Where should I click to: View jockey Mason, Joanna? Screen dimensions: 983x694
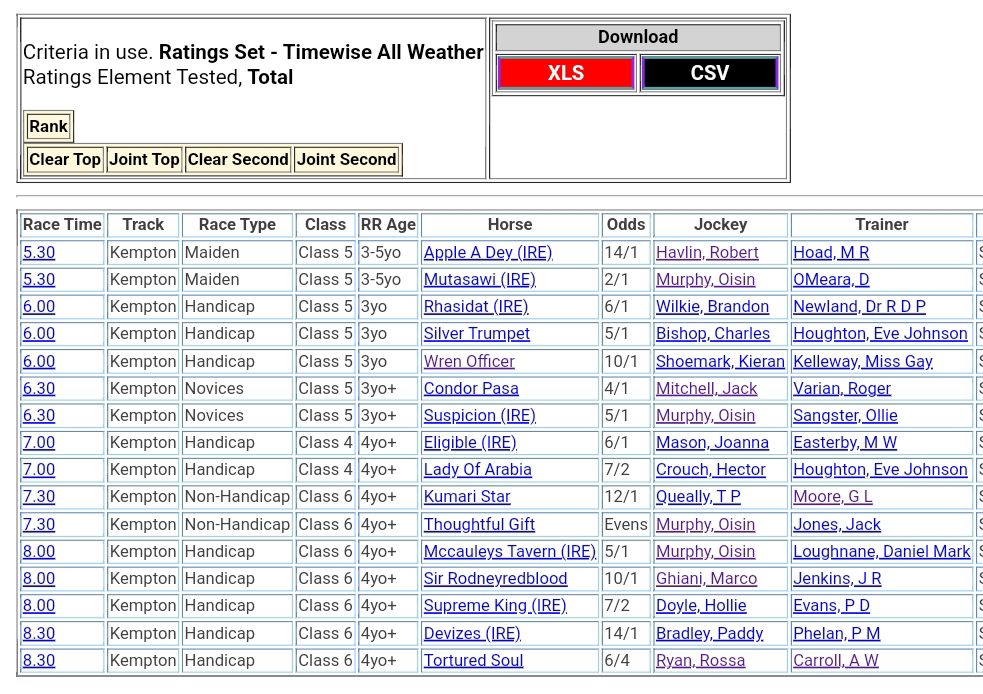coord(712,443)
